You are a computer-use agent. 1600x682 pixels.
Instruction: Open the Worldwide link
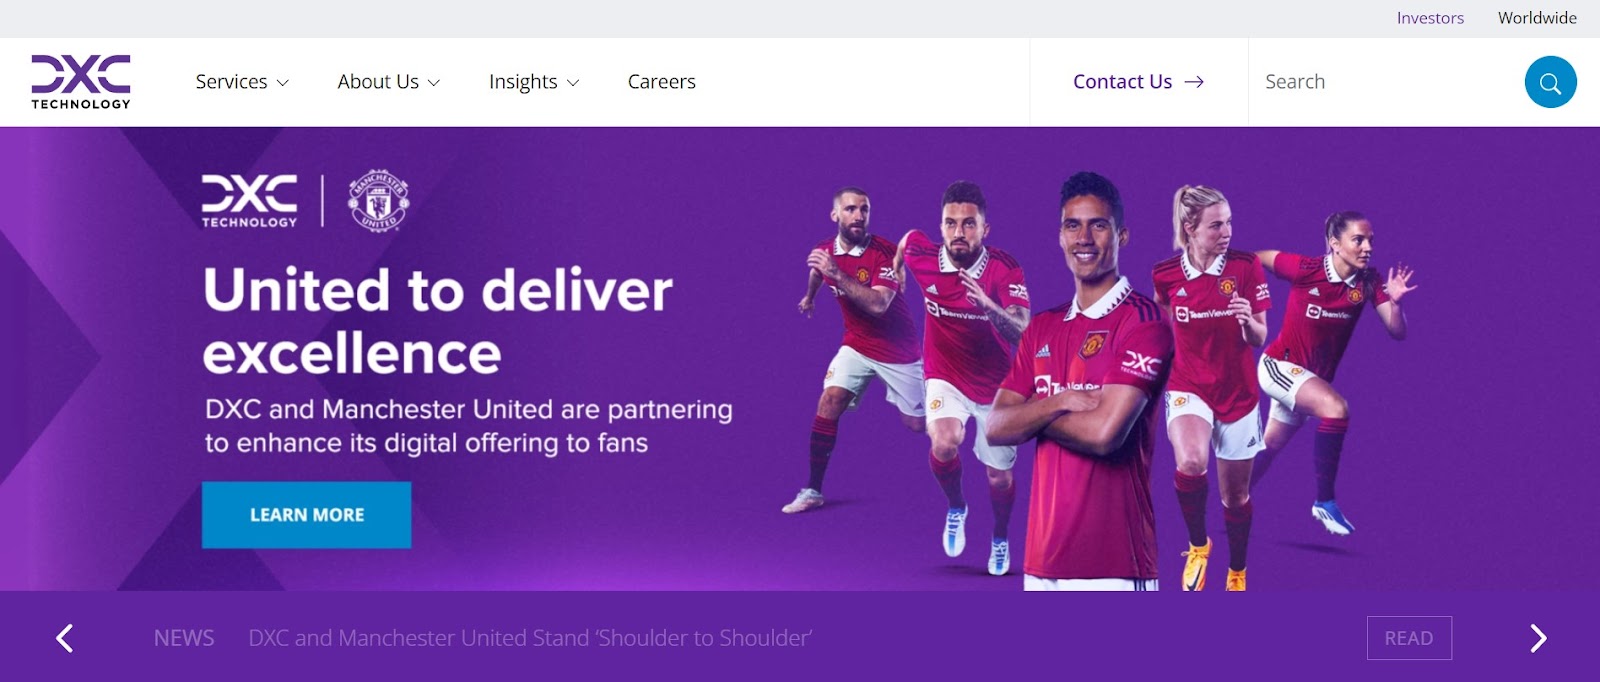pyautogui.click(x=1537, y=18)
